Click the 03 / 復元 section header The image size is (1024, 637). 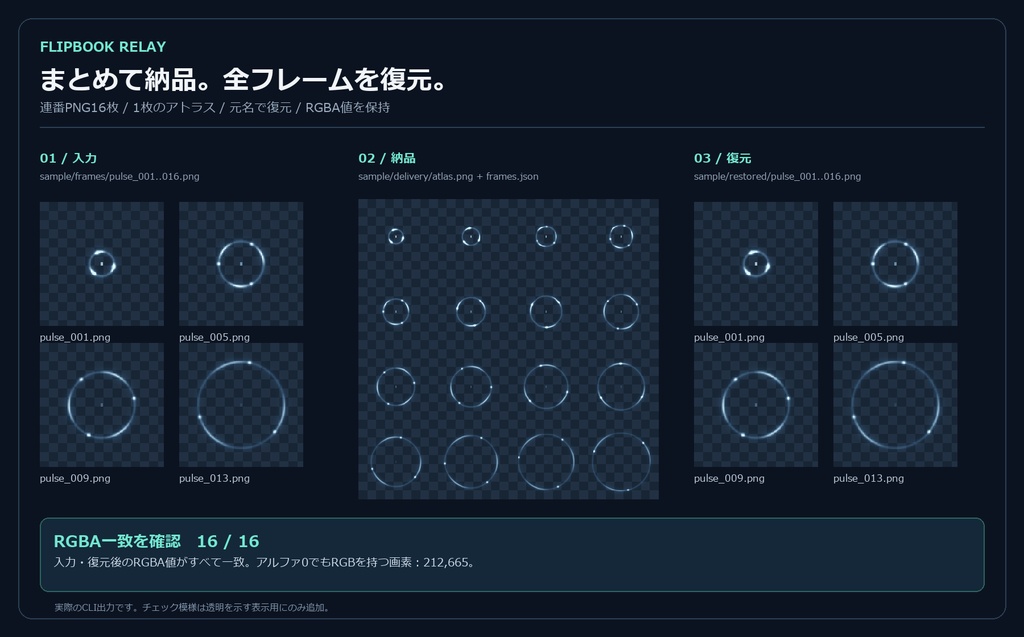(x=722, y=158)
